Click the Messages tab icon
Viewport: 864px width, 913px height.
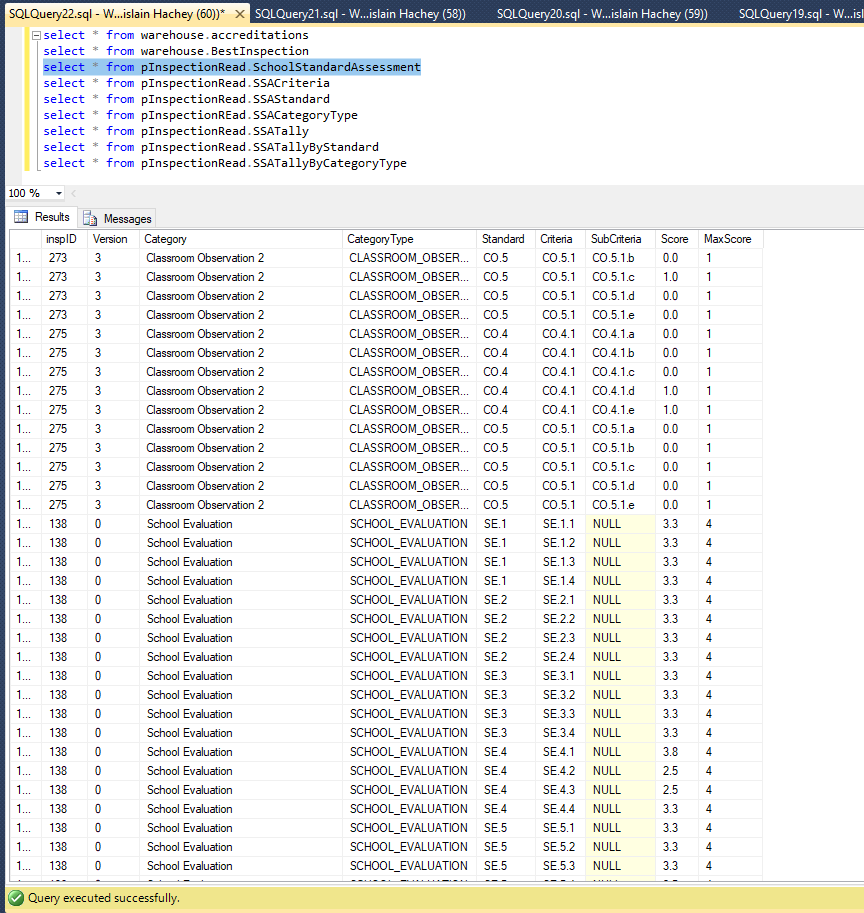pos(91,218)
